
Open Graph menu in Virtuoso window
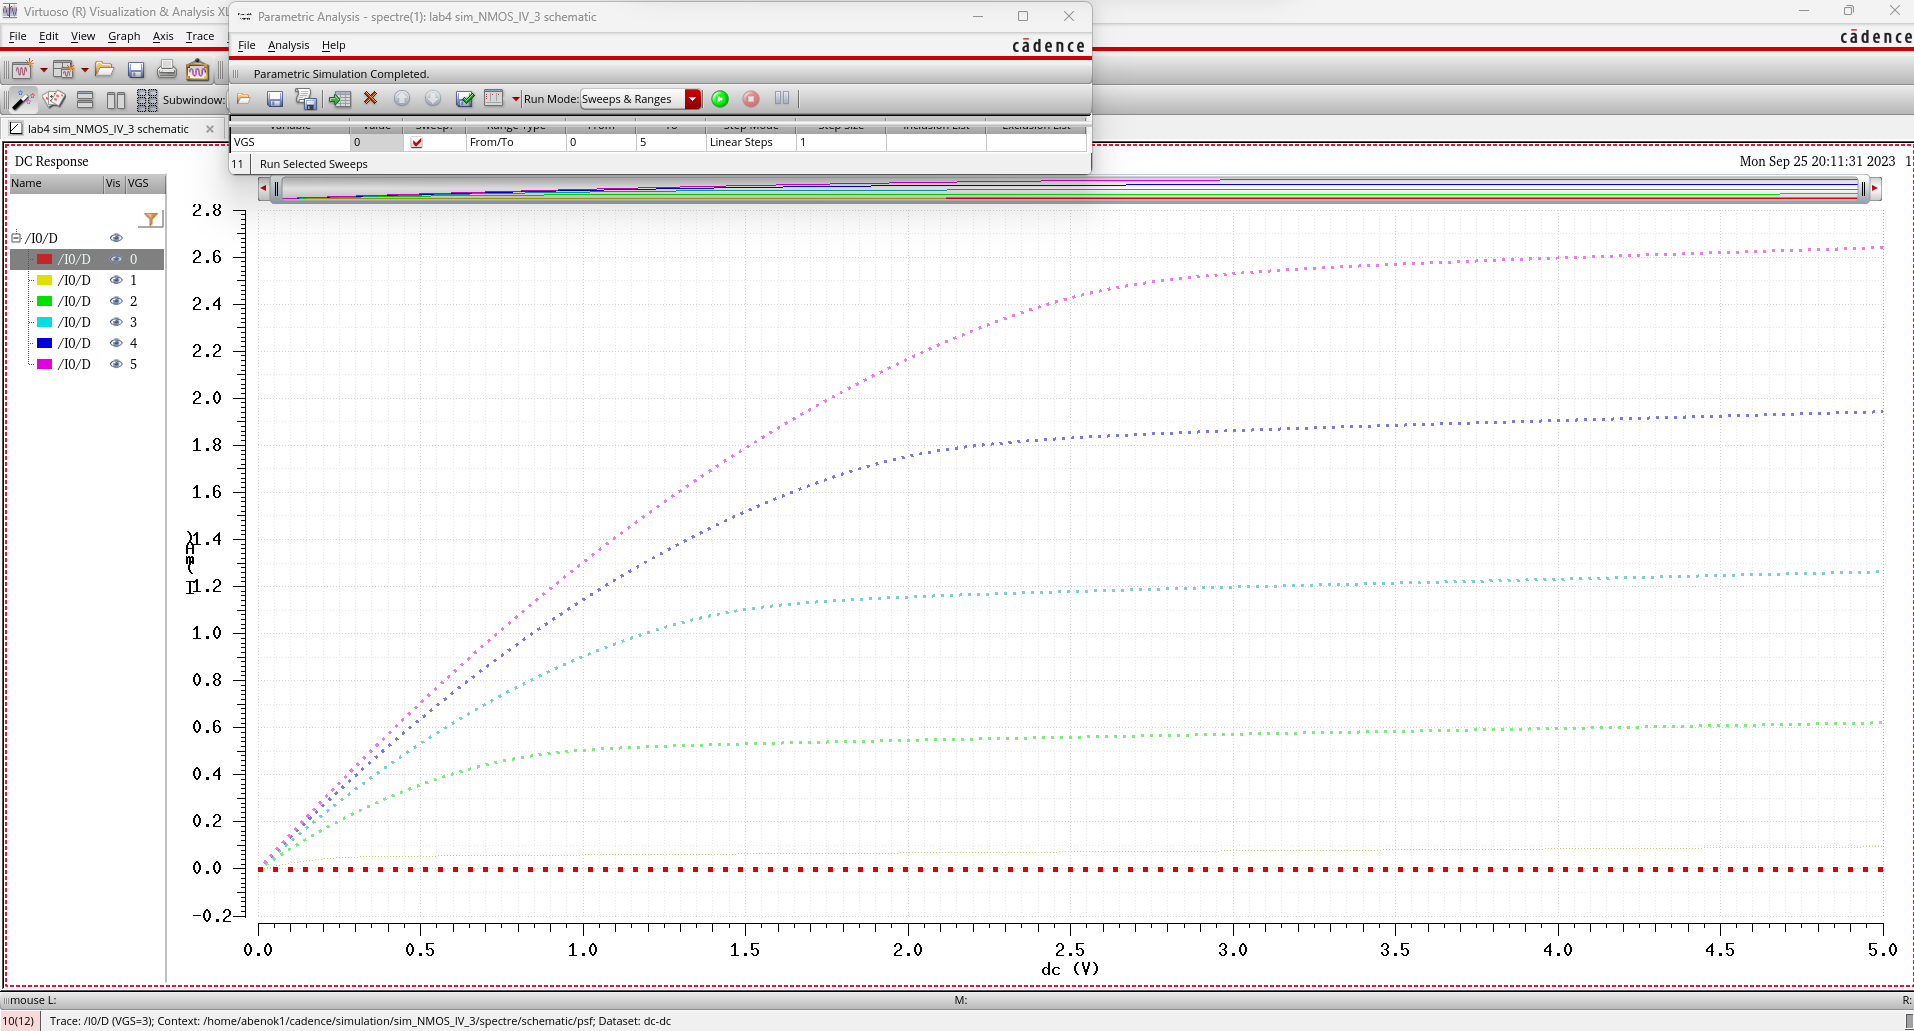click(x=124, y=36)
